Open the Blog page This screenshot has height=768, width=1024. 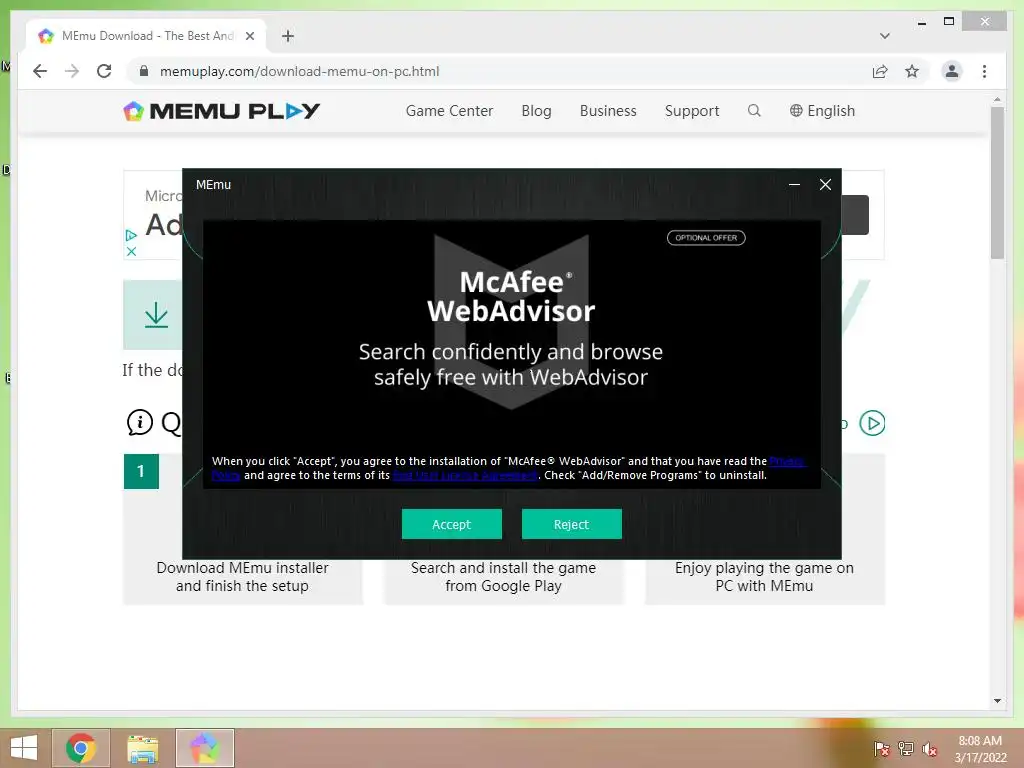point(536,111)
